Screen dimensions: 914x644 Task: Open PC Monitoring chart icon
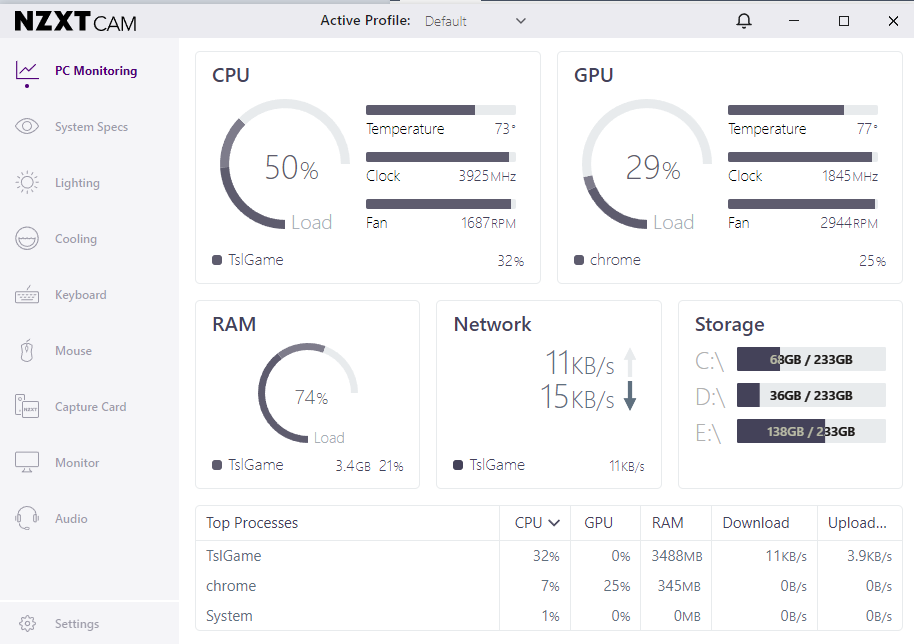click(x=27, y=71)
